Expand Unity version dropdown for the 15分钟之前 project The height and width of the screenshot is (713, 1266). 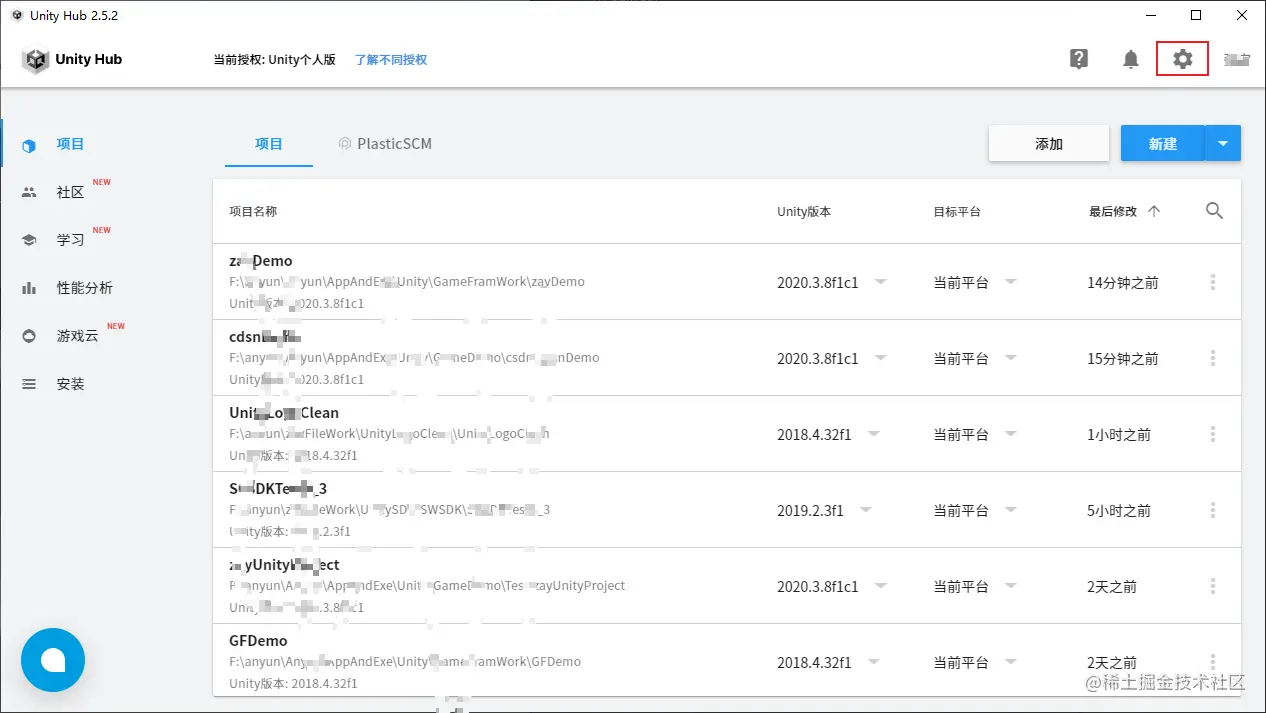tap(880, 357)
